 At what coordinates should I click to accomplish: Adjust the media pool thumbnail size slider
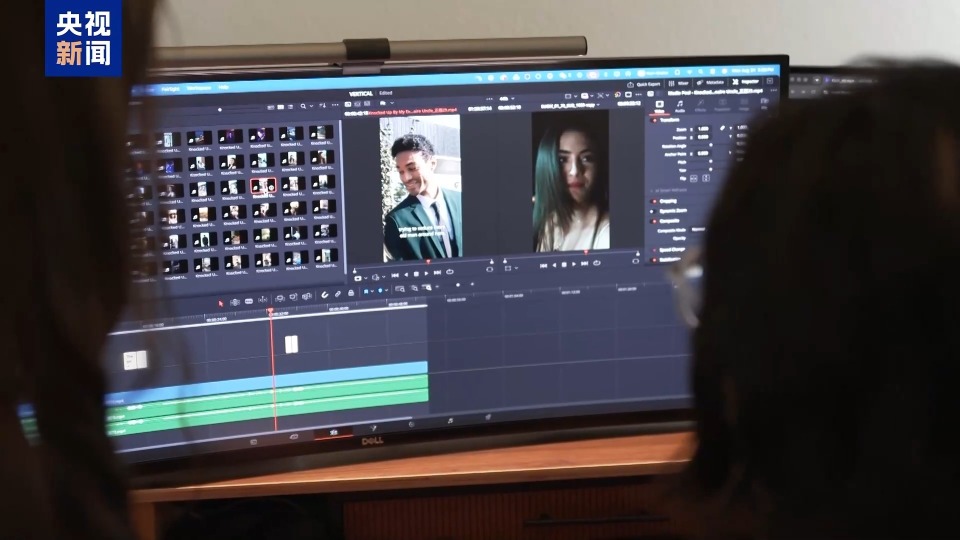click(220, 110)
